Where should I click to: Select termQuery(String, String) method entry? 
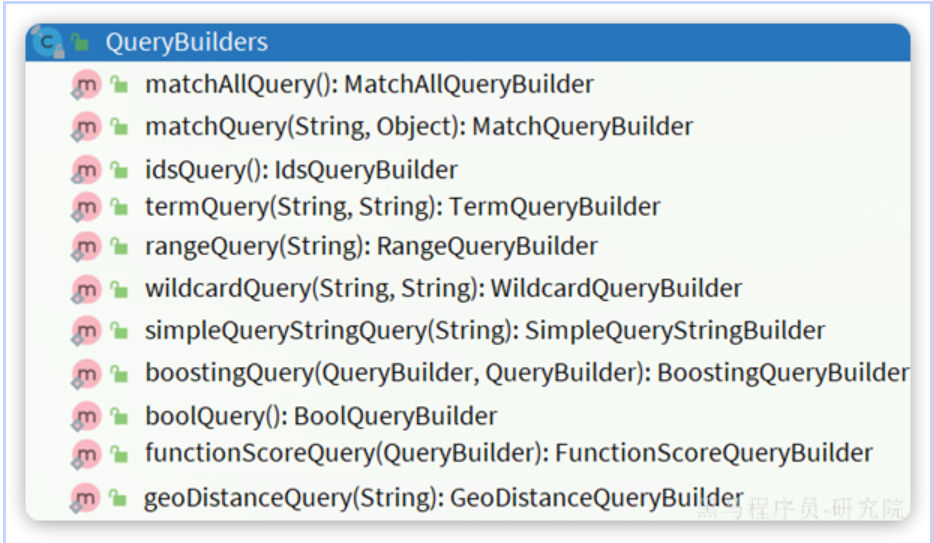pos(402,207)
